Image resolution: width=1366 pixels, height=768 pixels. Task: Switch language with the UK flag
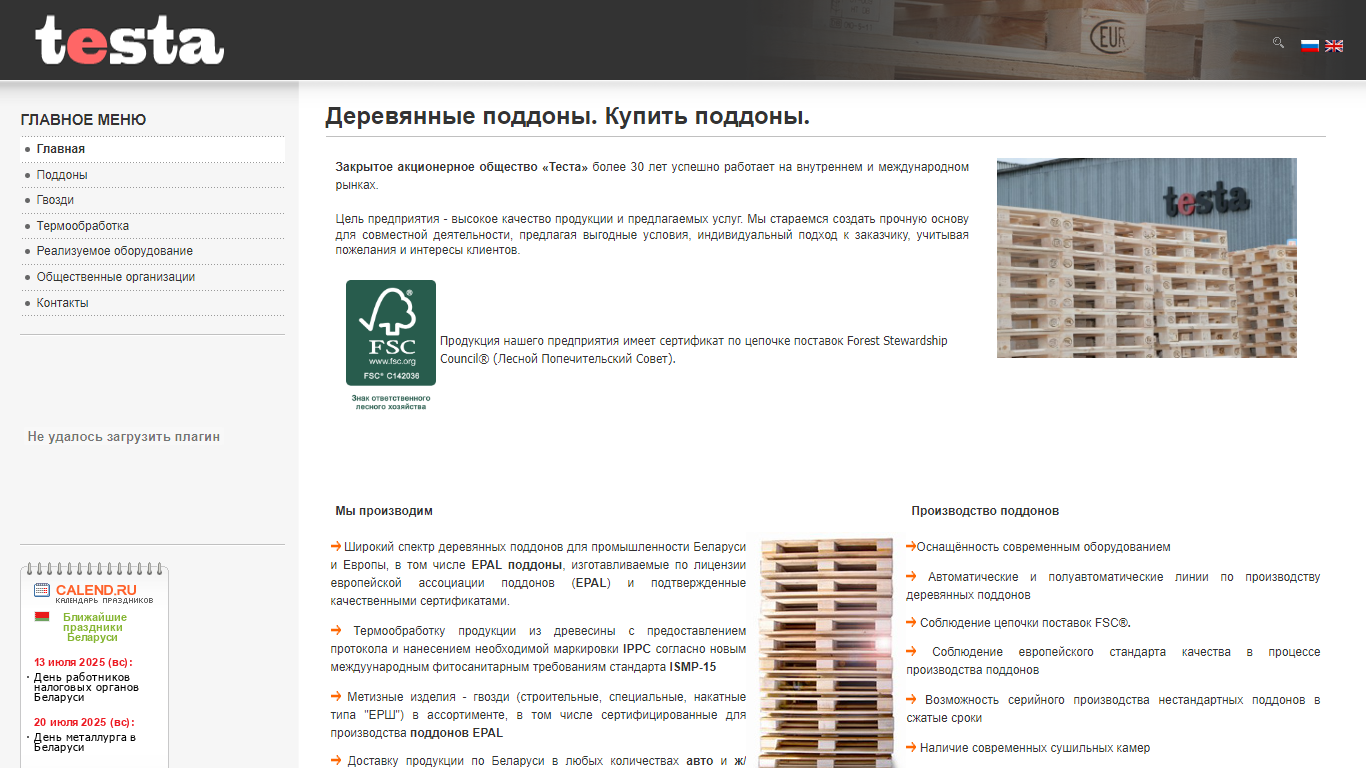click(1334, 45)
